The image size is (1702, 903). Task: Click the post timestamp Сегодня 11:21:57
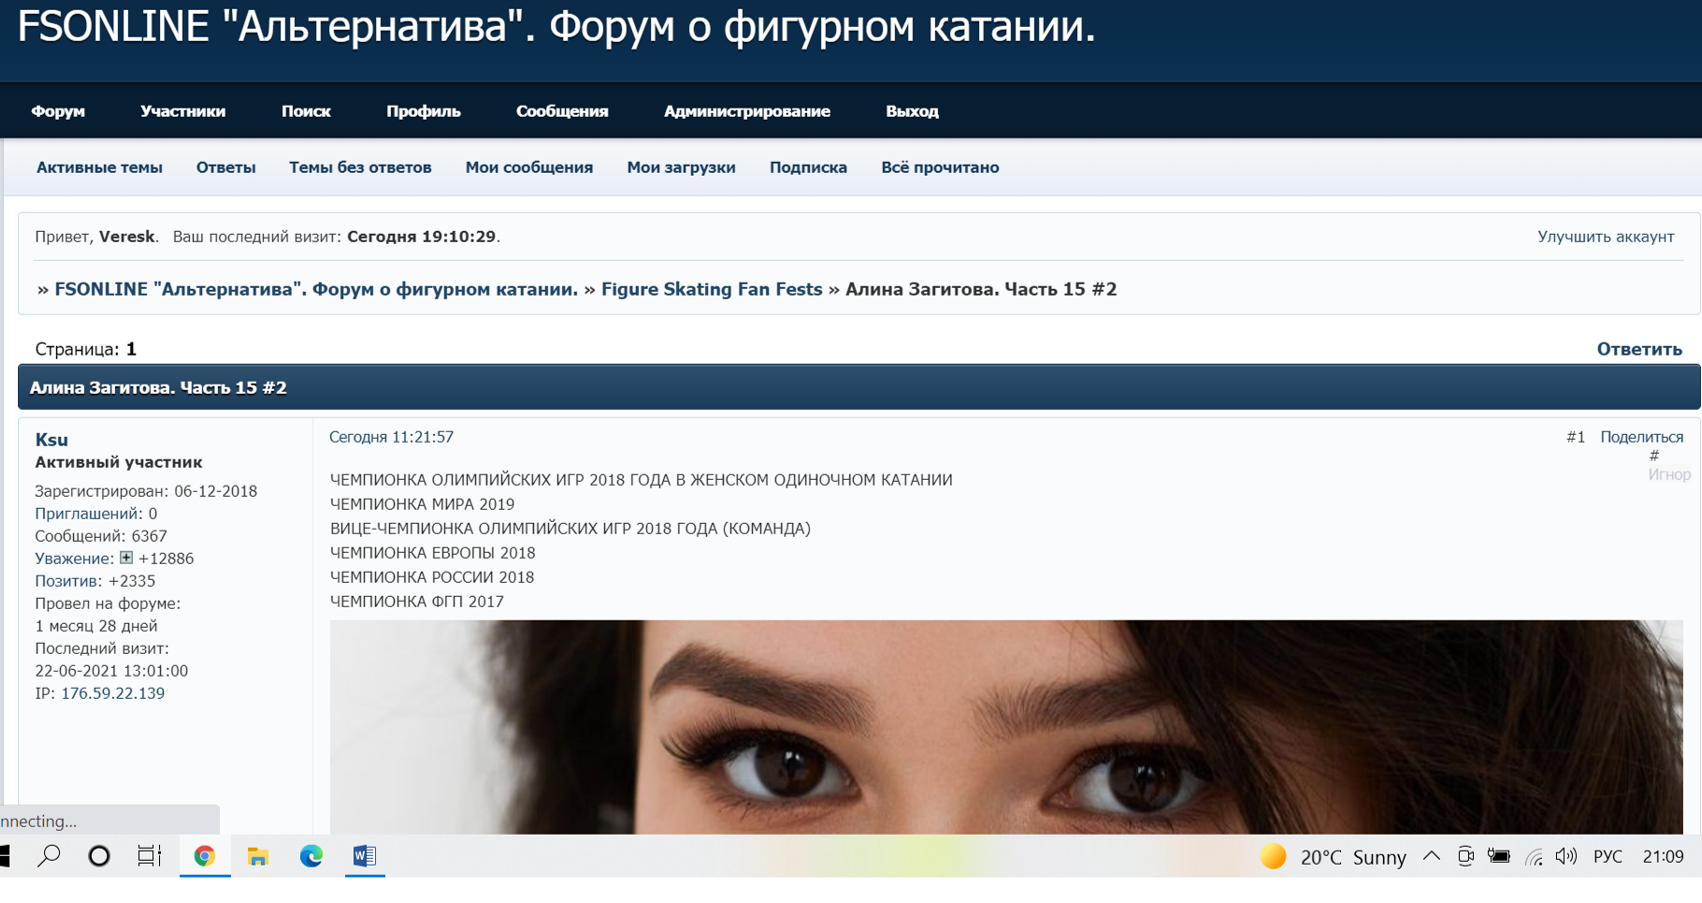point(391,437)
